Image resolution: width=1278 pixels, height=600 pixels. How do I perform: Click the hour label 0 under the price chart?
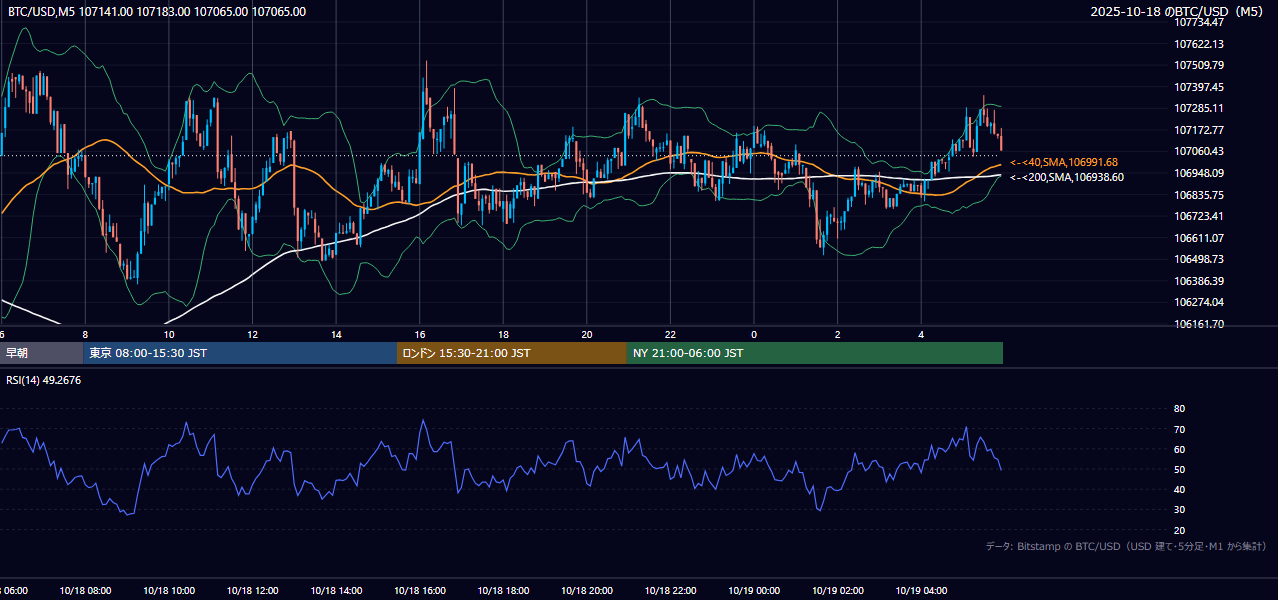pyautogui.click(x=754, y=335)
